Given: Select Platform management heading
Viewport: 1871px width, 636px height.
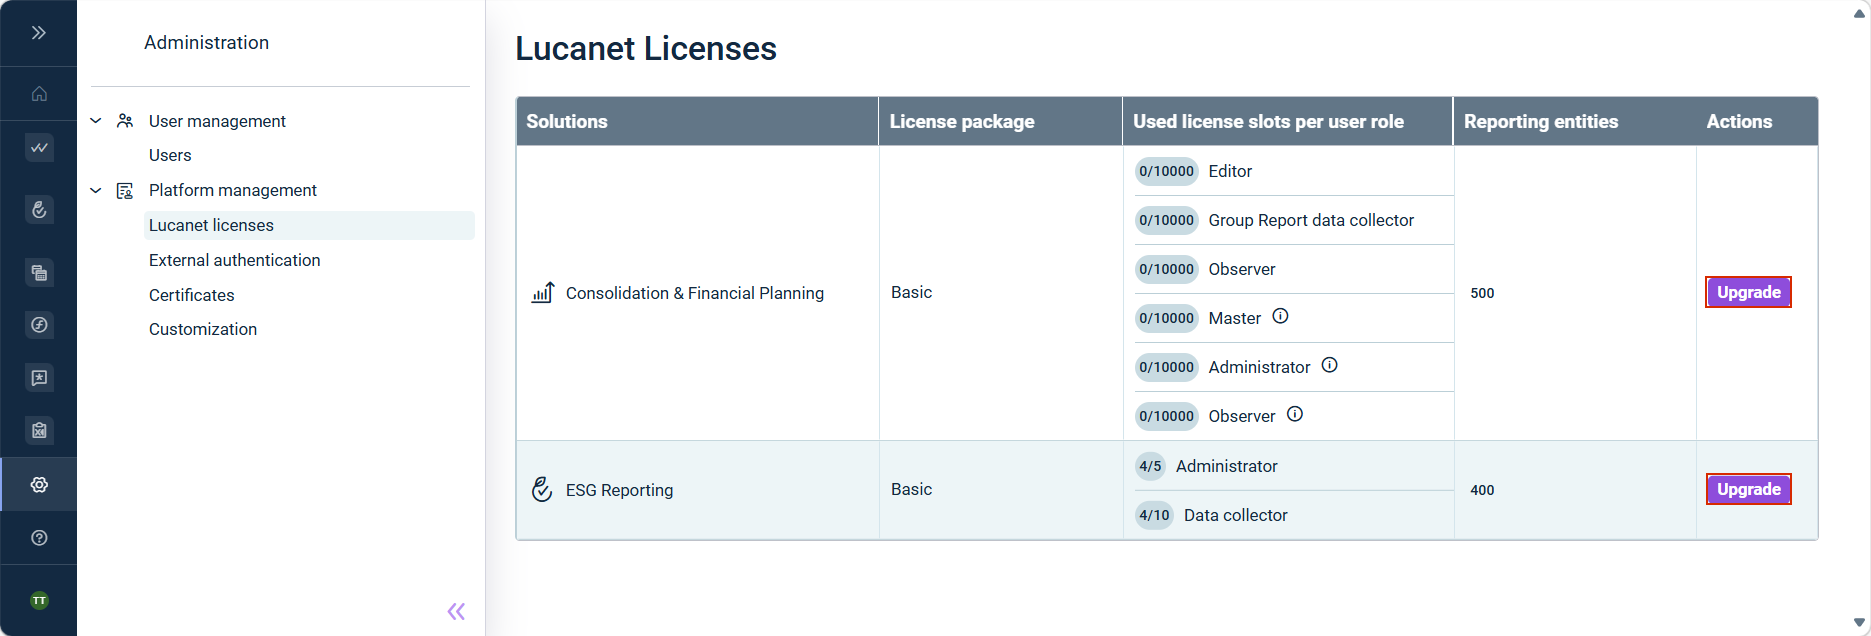Looking at the screenshot, I should (x=233, y=190).
